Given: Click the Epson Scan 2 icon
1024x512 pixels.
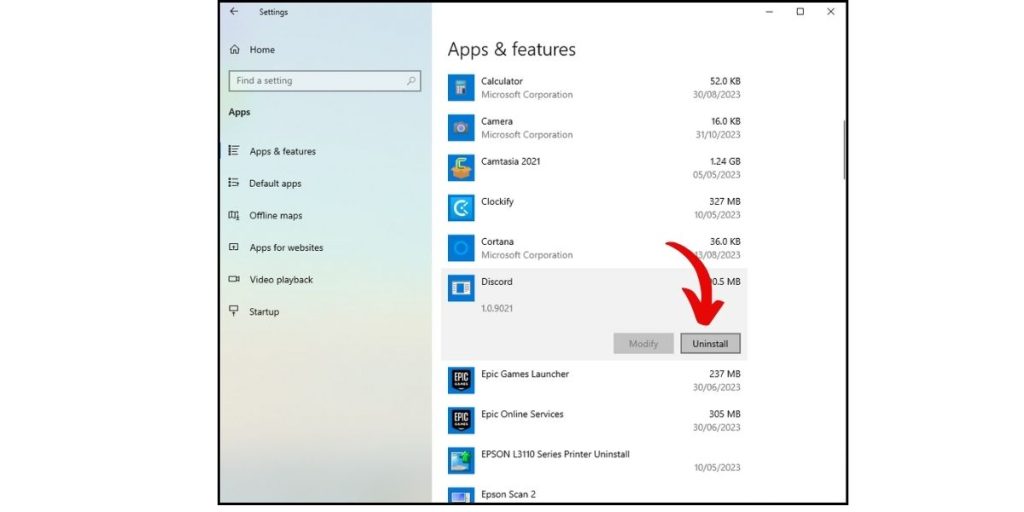Looking at the screenshot, I should tap(461, 496).
